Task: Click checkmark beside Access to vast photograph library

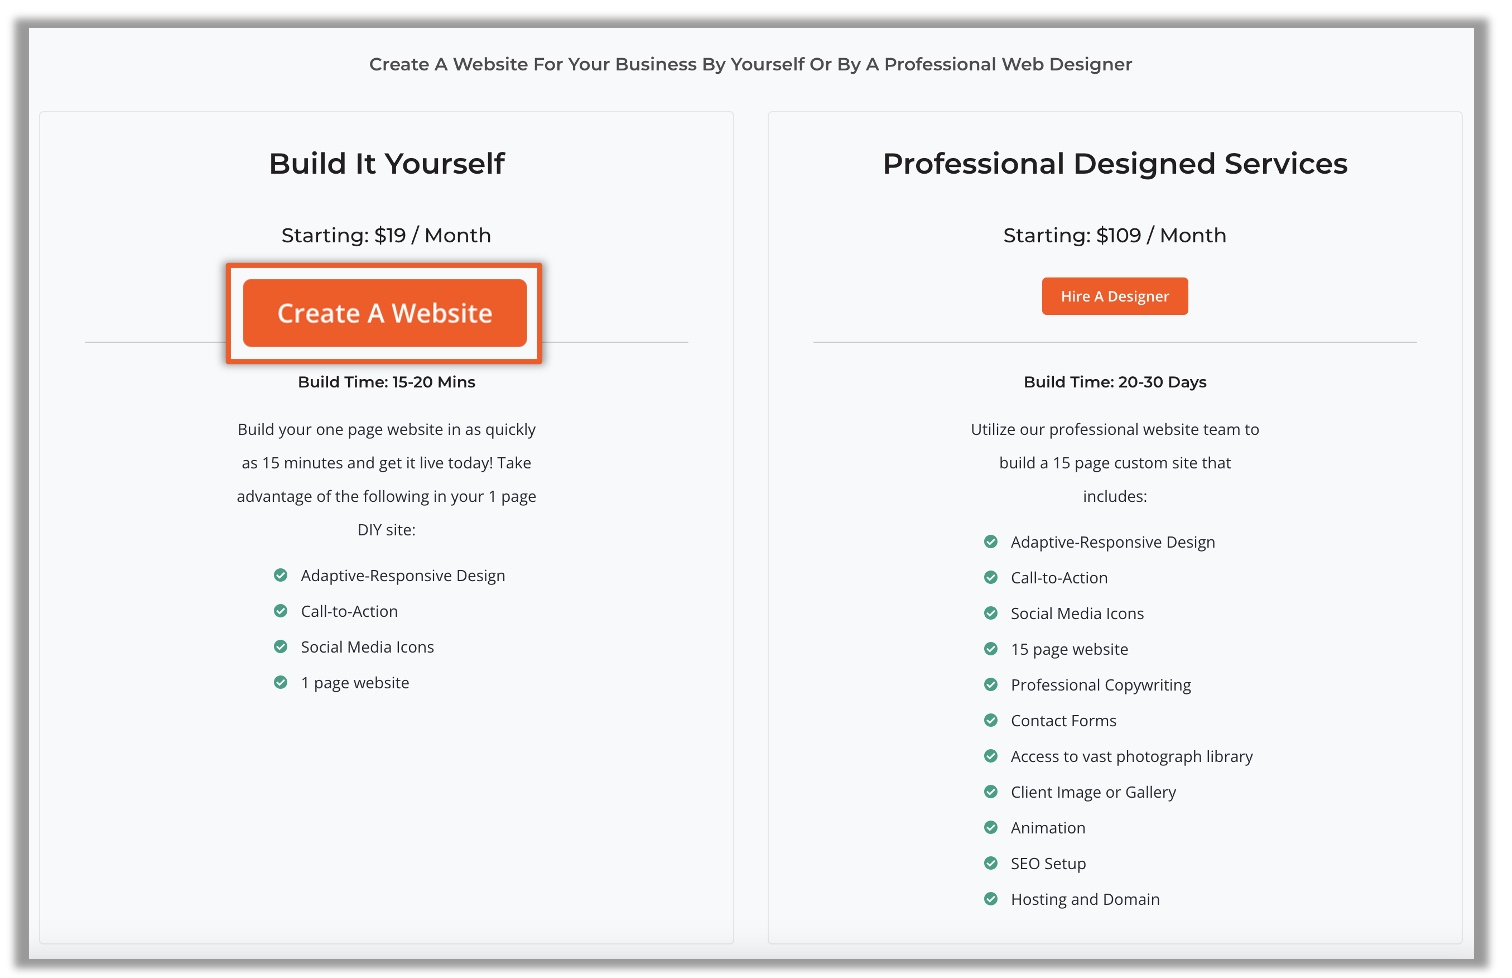Action: (991, 756)
